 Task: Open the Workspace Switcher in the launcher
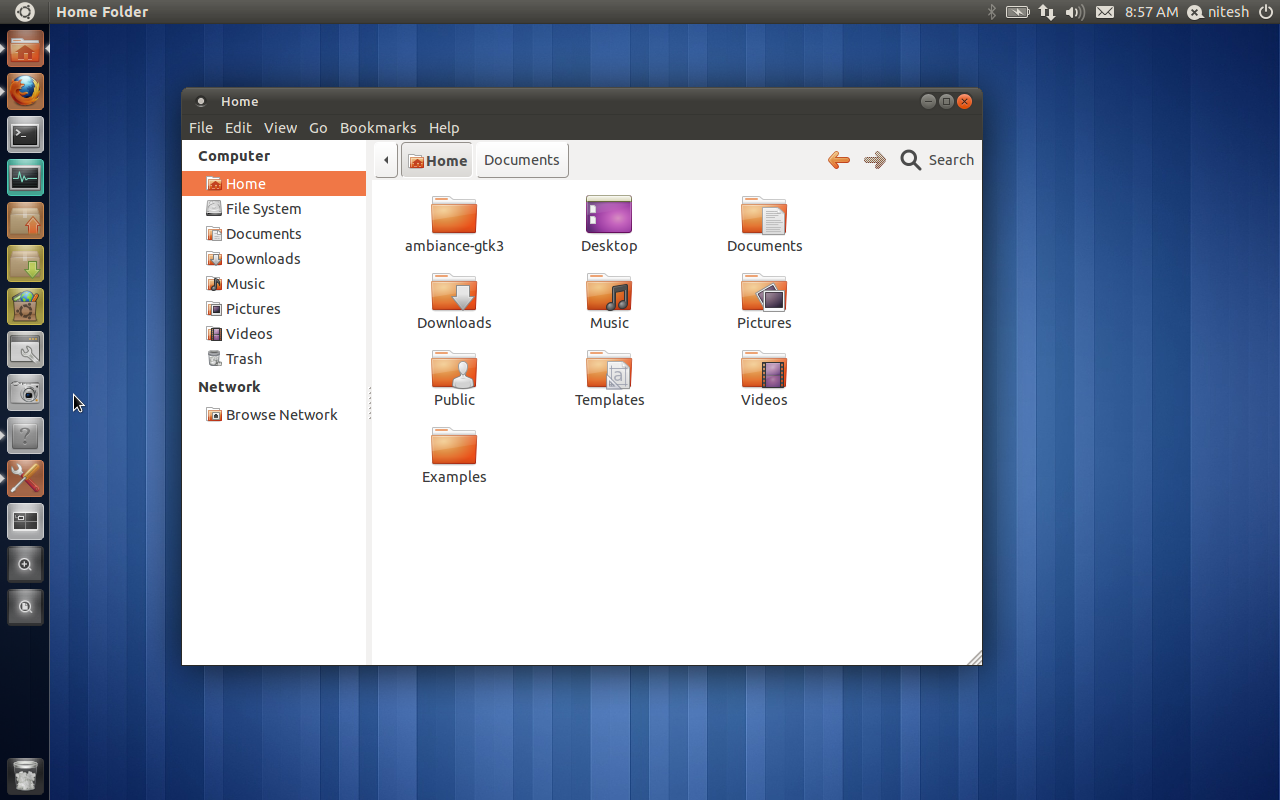pos(24,521)
